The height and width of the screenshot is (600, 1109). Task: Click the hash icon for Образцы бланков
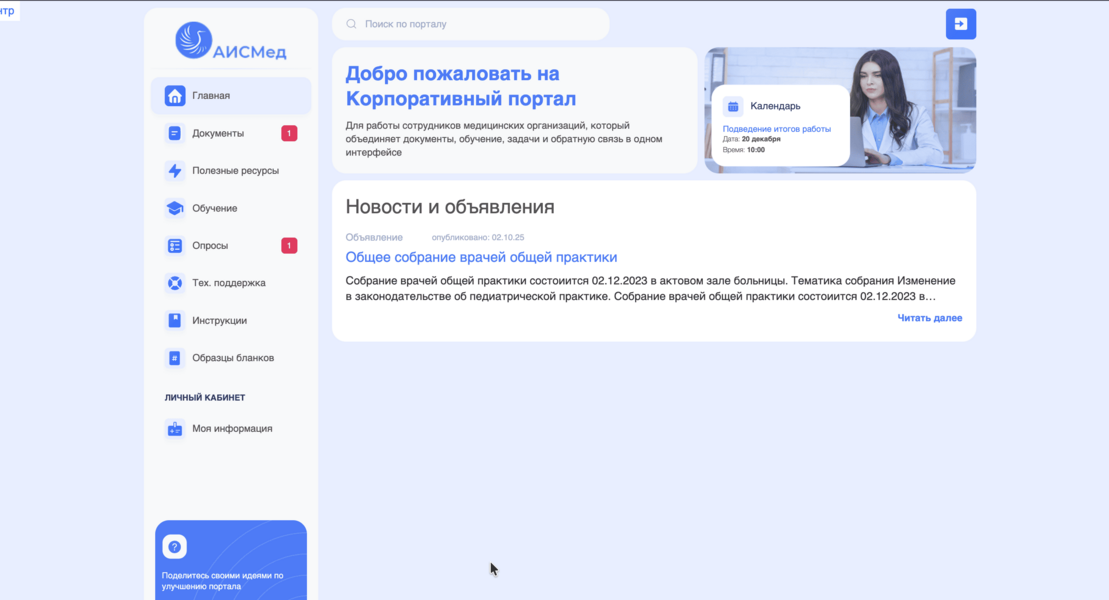click(175, 358)
